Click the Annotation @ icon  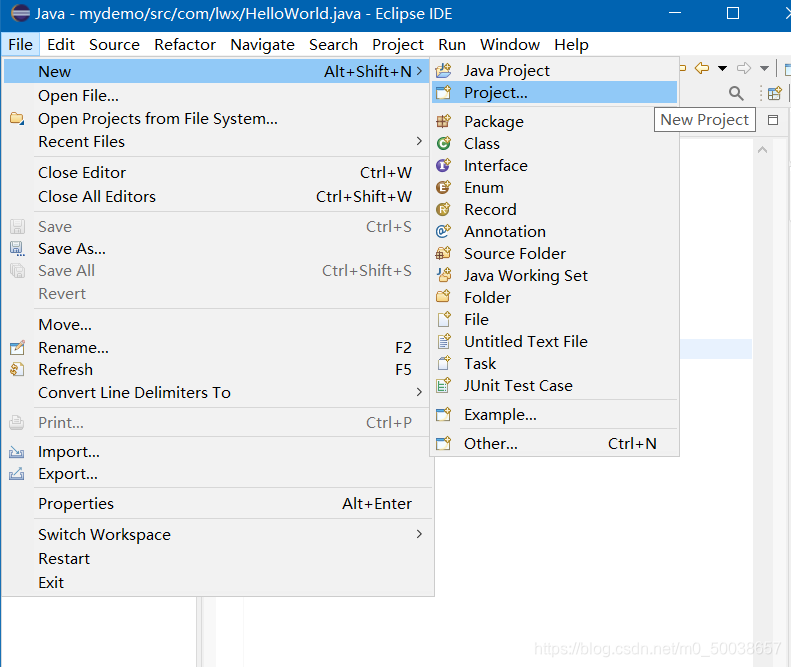pos(443,232)
